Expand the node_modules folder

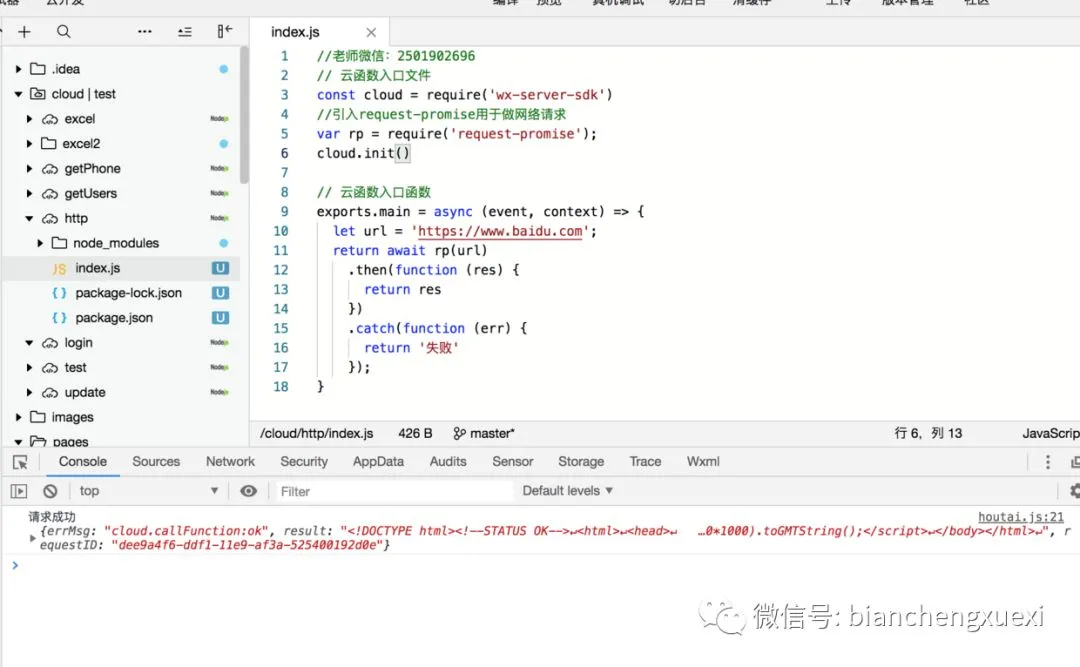(40, 243)
